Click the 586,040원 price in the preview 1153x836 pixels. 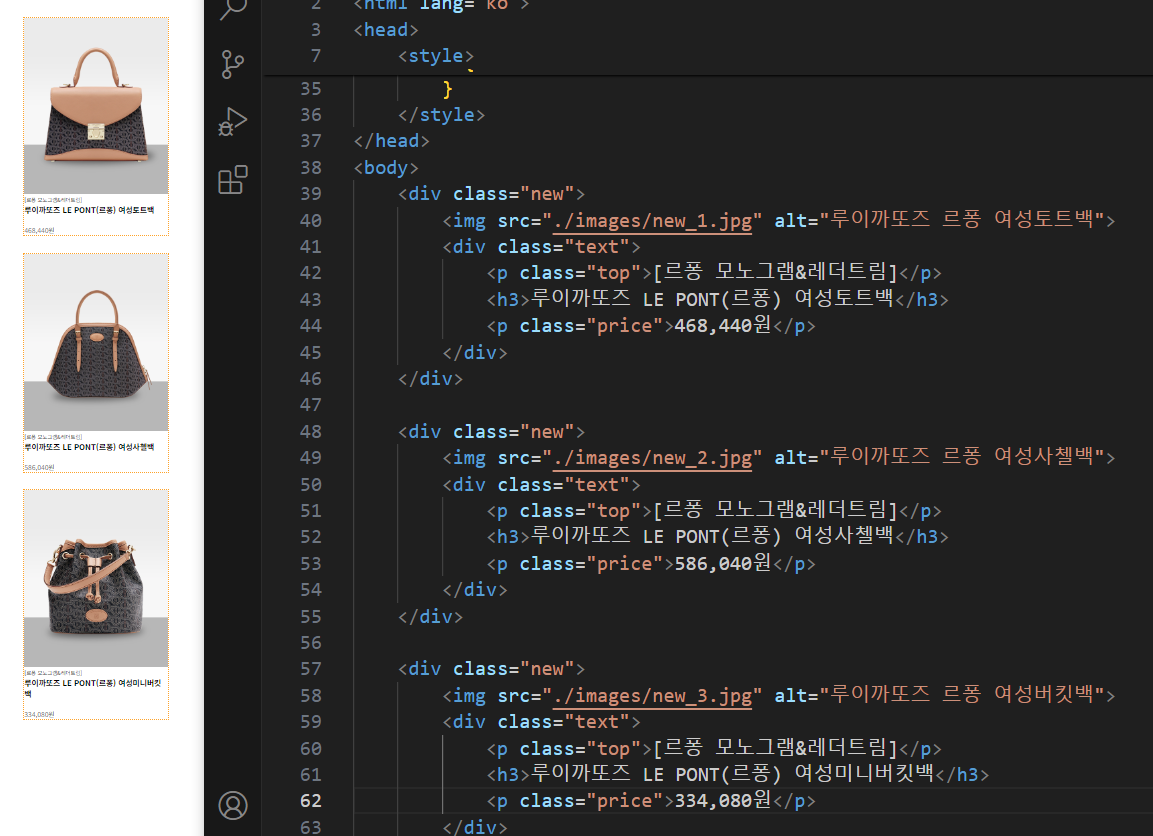tap(40, 467)
